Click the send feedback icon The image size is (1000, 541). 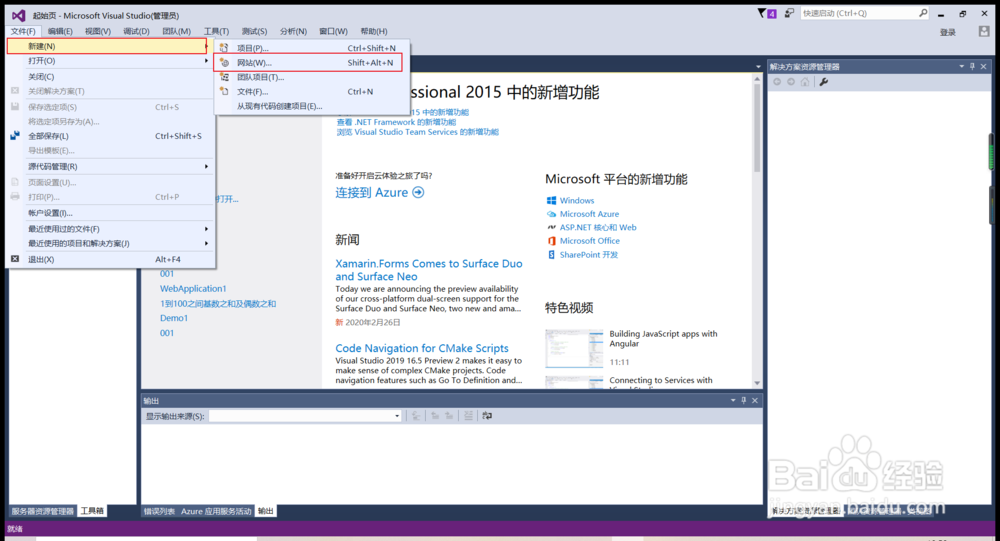[x=790, y=13]
